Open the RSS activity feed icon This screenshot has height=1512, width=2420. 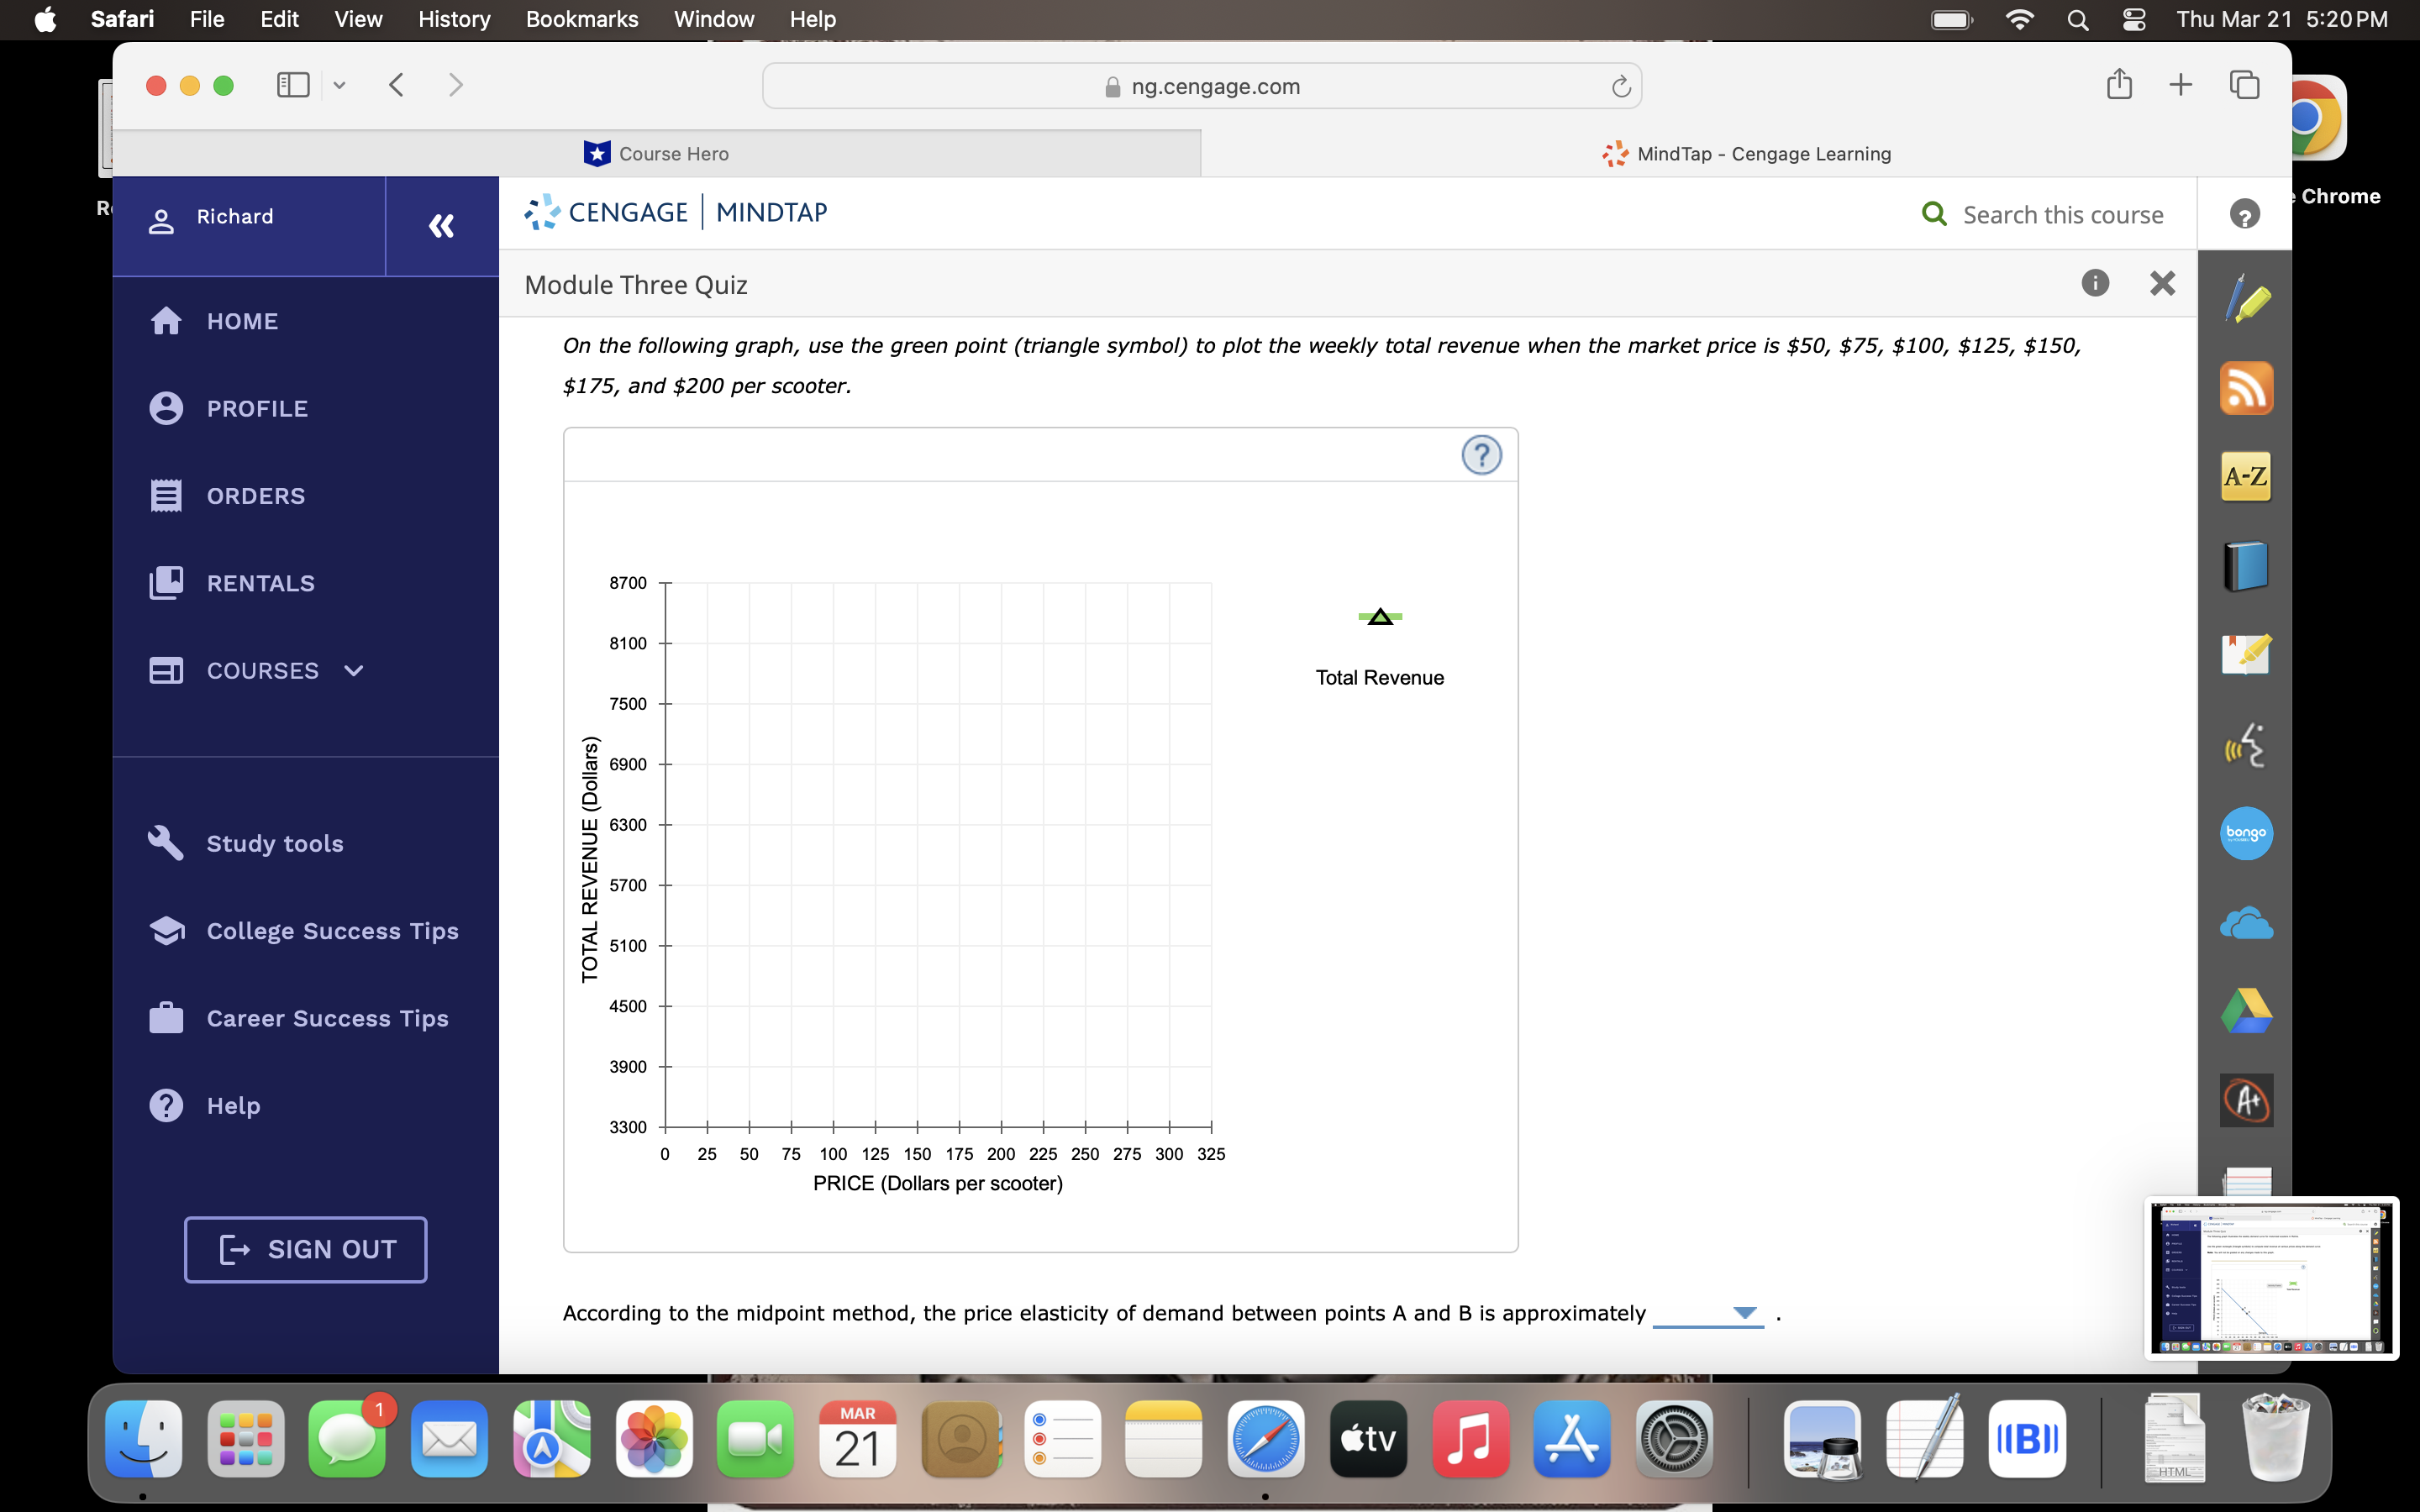pos(2246,388)
